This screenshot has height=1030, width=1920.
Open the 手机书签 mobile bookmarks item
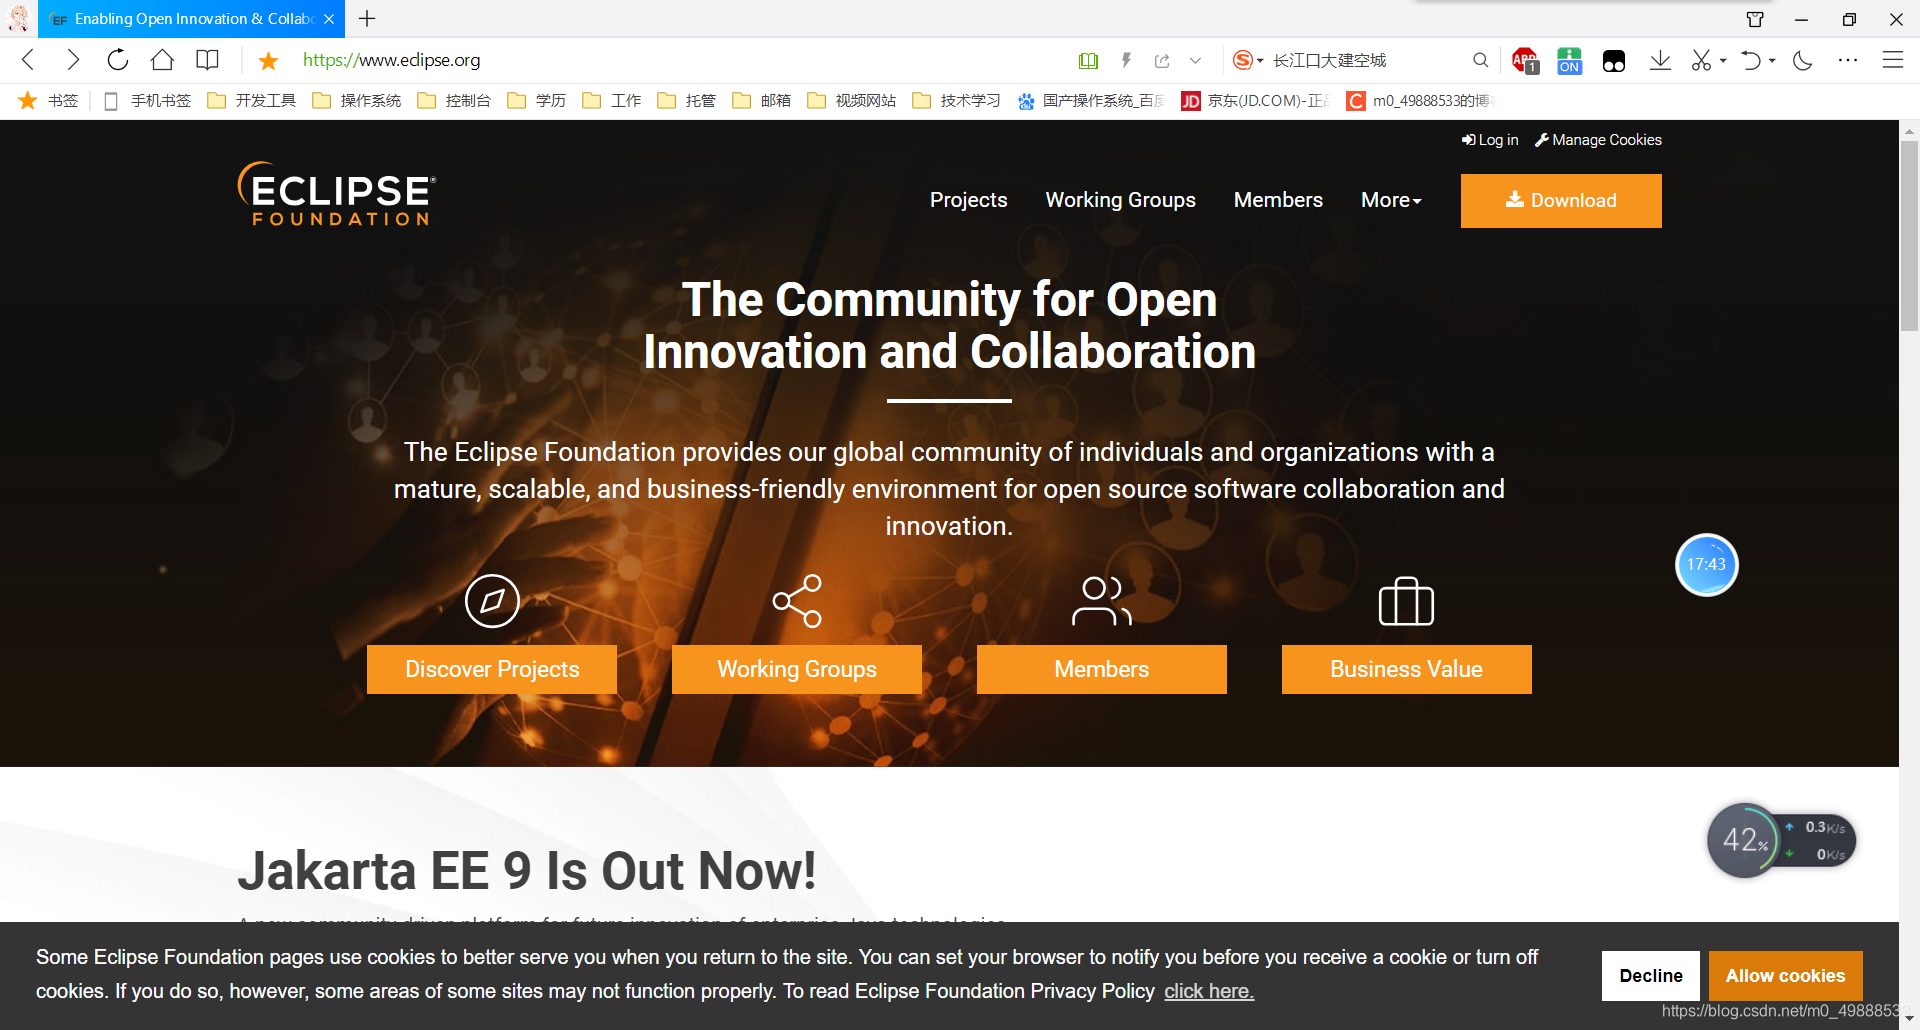tap(147, 101)
